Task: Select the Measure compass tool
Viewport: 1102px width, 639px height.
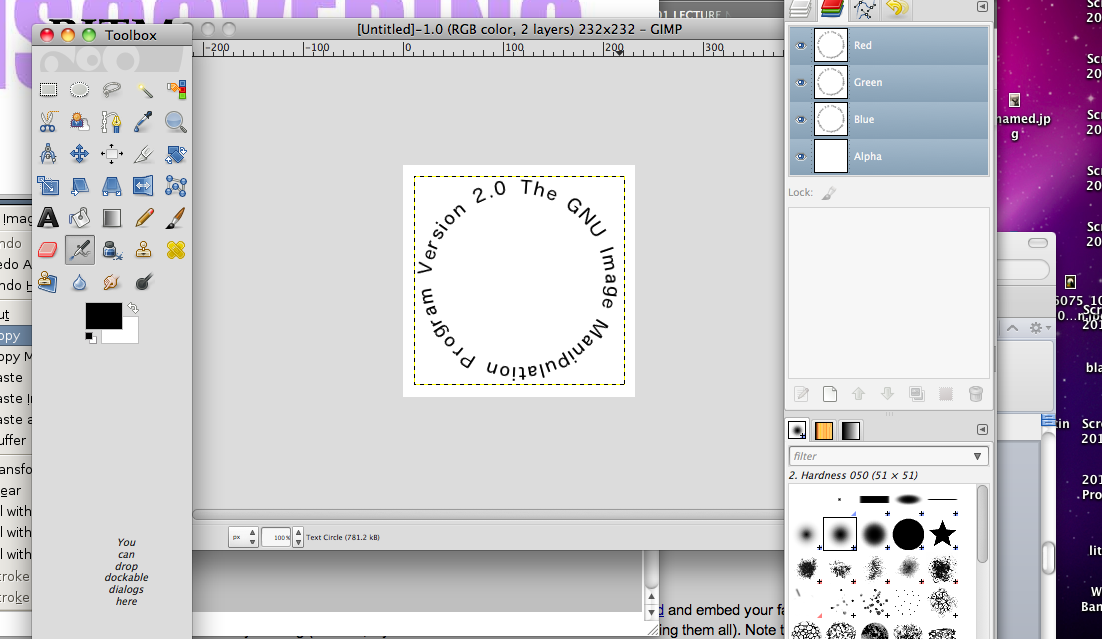Action: tap(48, 153)
